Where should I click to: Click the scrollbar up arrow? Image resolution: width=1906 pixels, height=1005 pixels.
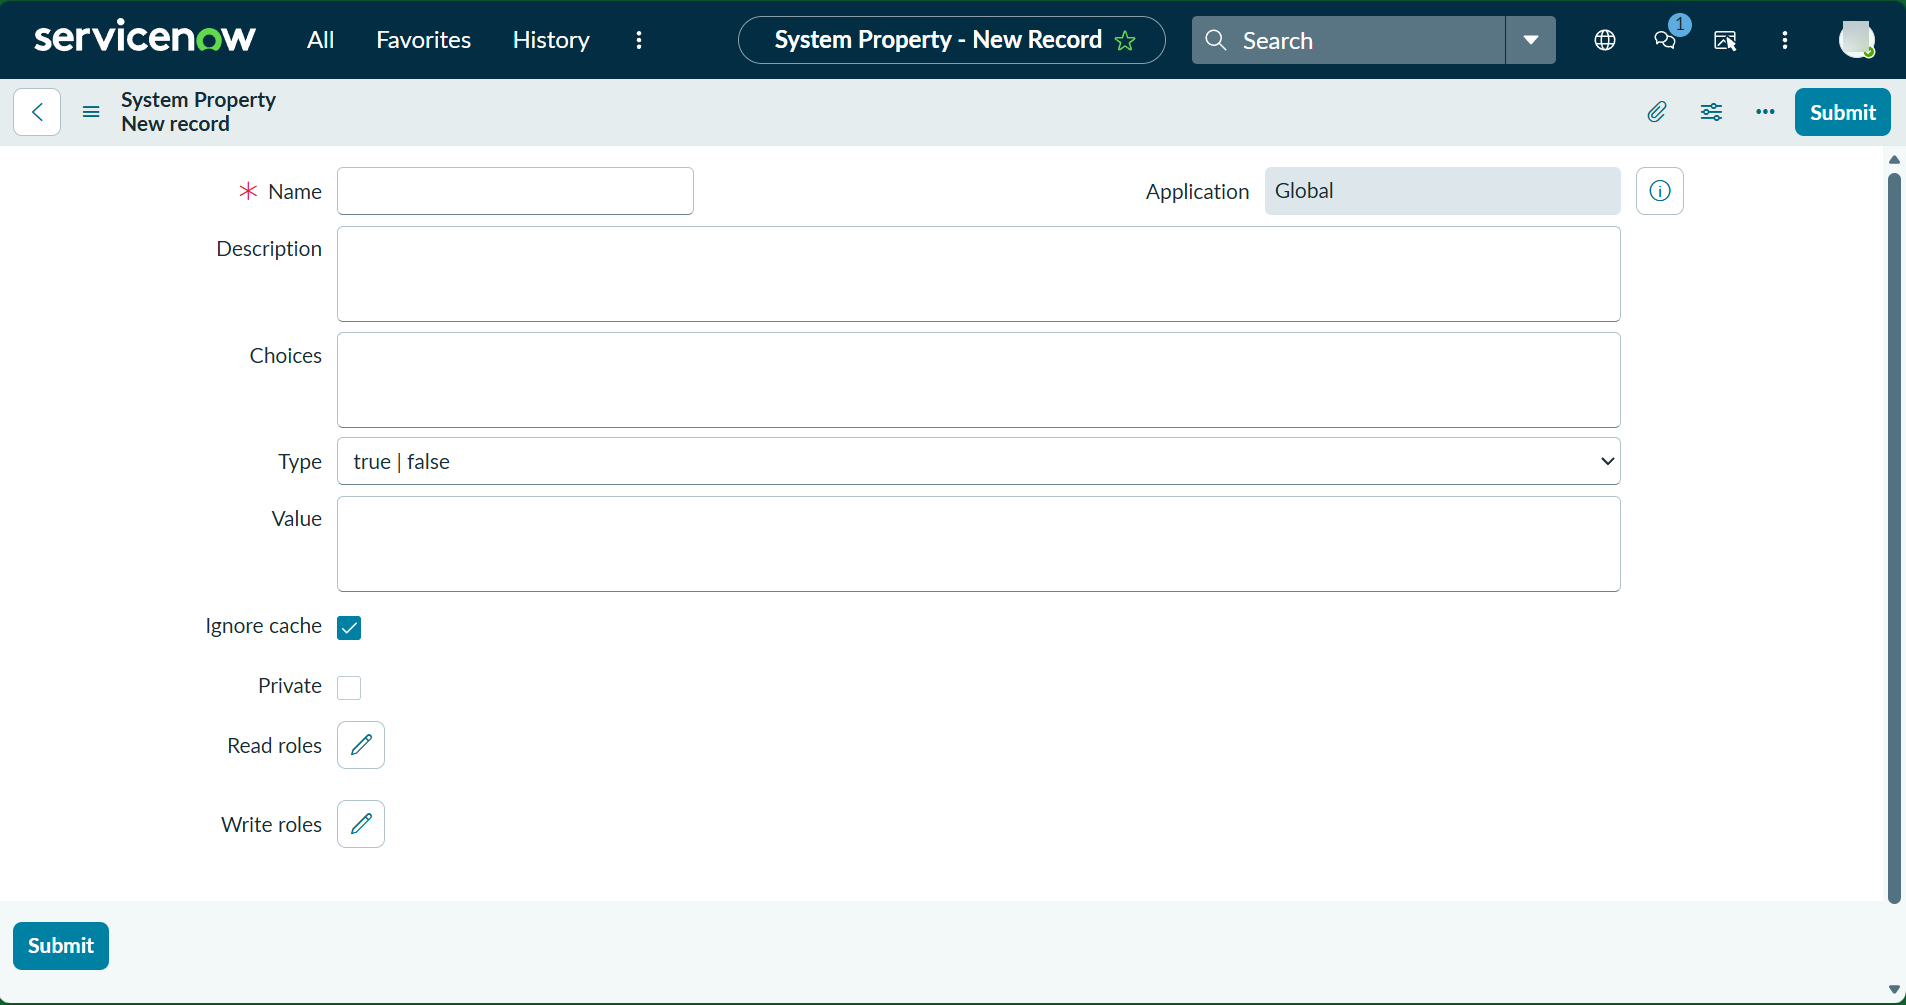pos(1894,160)
